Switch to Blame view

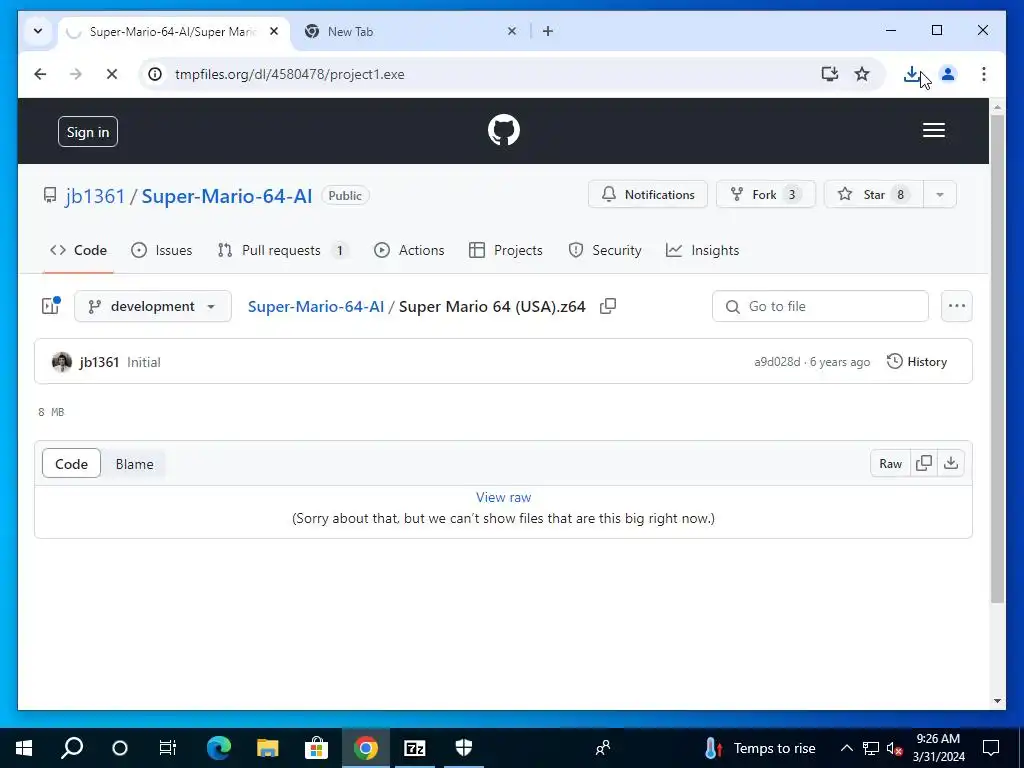click(x=135, y=464)
